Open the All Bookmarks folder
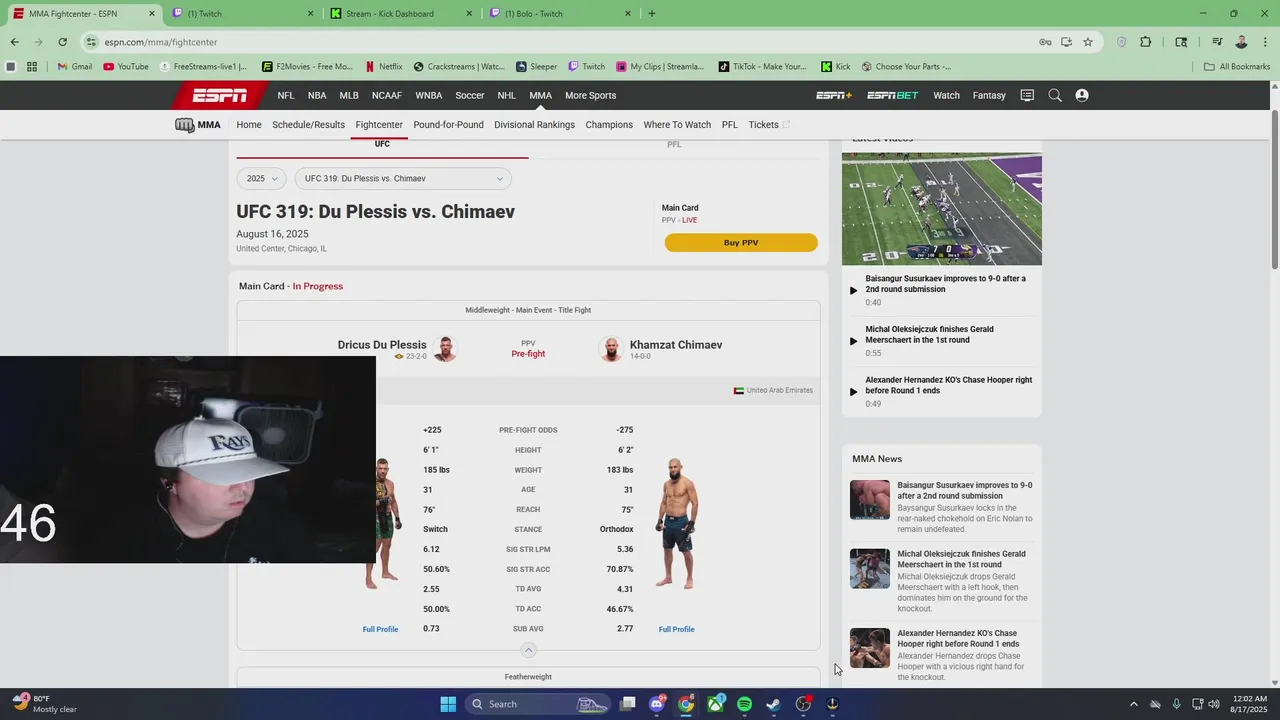 [x=1237, y=67]
